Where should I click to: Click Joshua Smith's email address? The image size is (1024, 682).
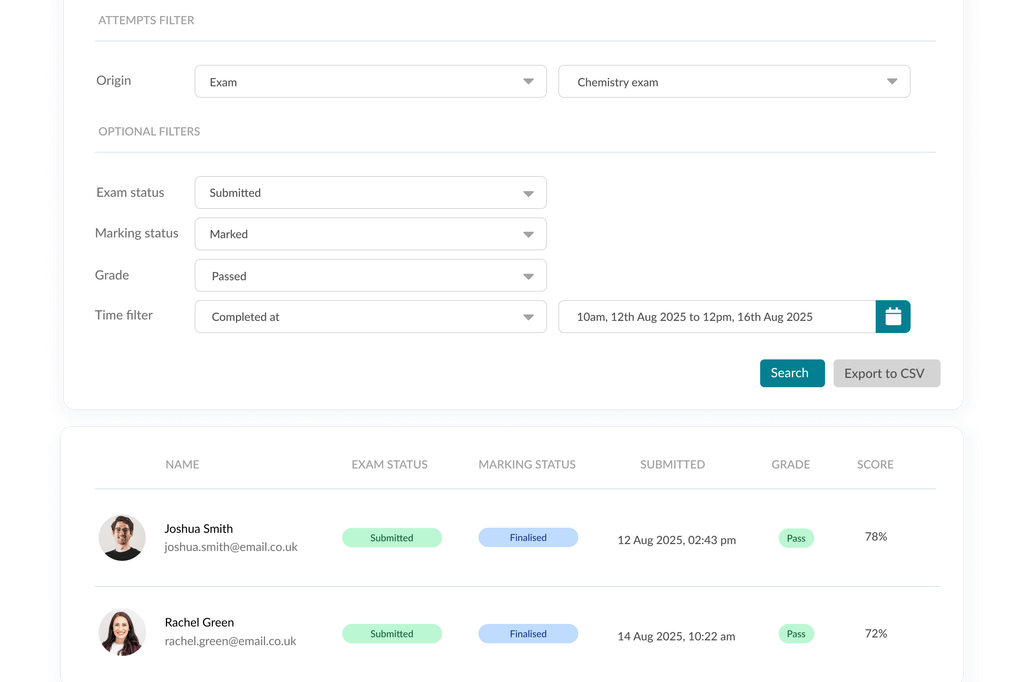click(x=232, y=549)
